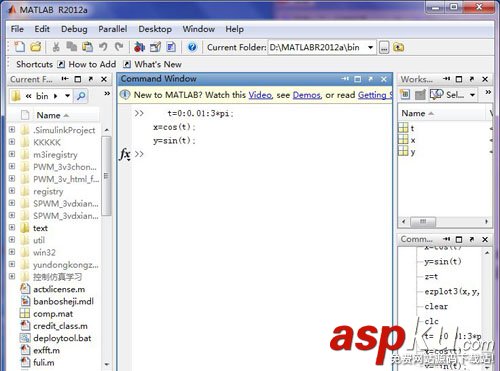The height and width of the screenshot is (371, 500).
Task: Click the Cut scissors icon
Action: click(x=56, y=47)
